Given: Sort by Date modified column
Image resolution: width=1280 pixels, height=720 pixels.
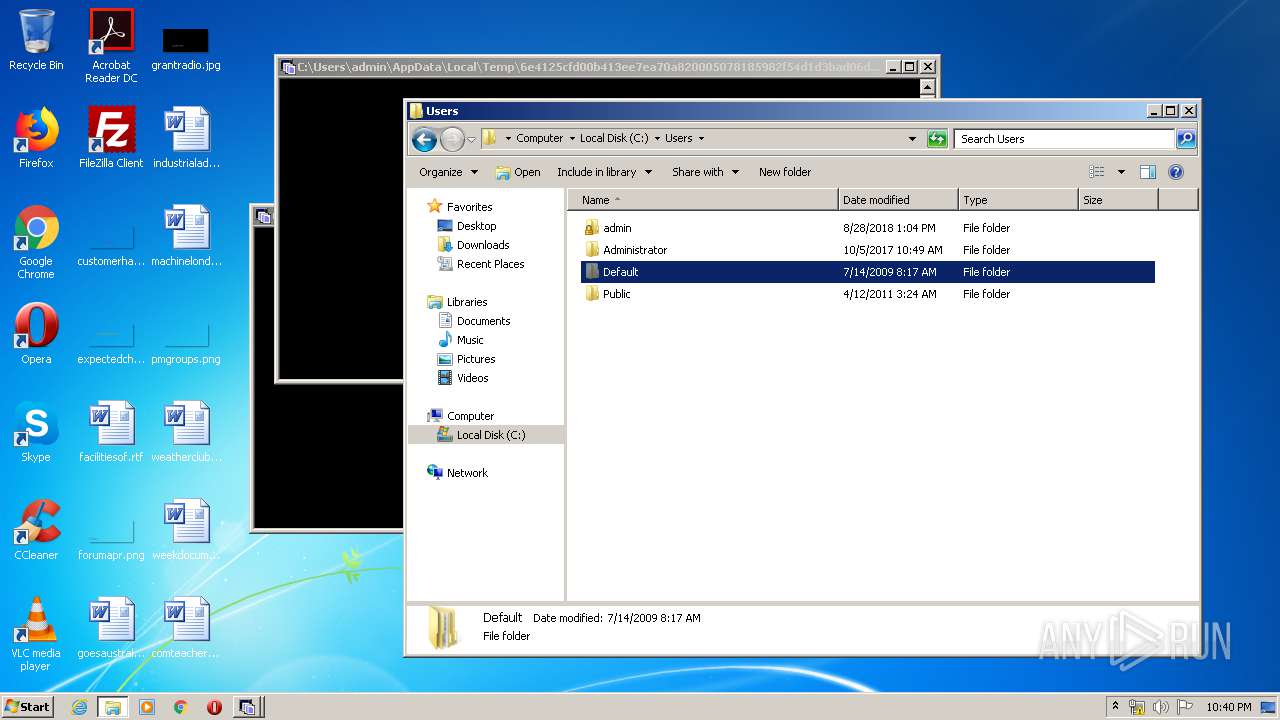Looking at the screenshot, I should click(x=898, y=200).
